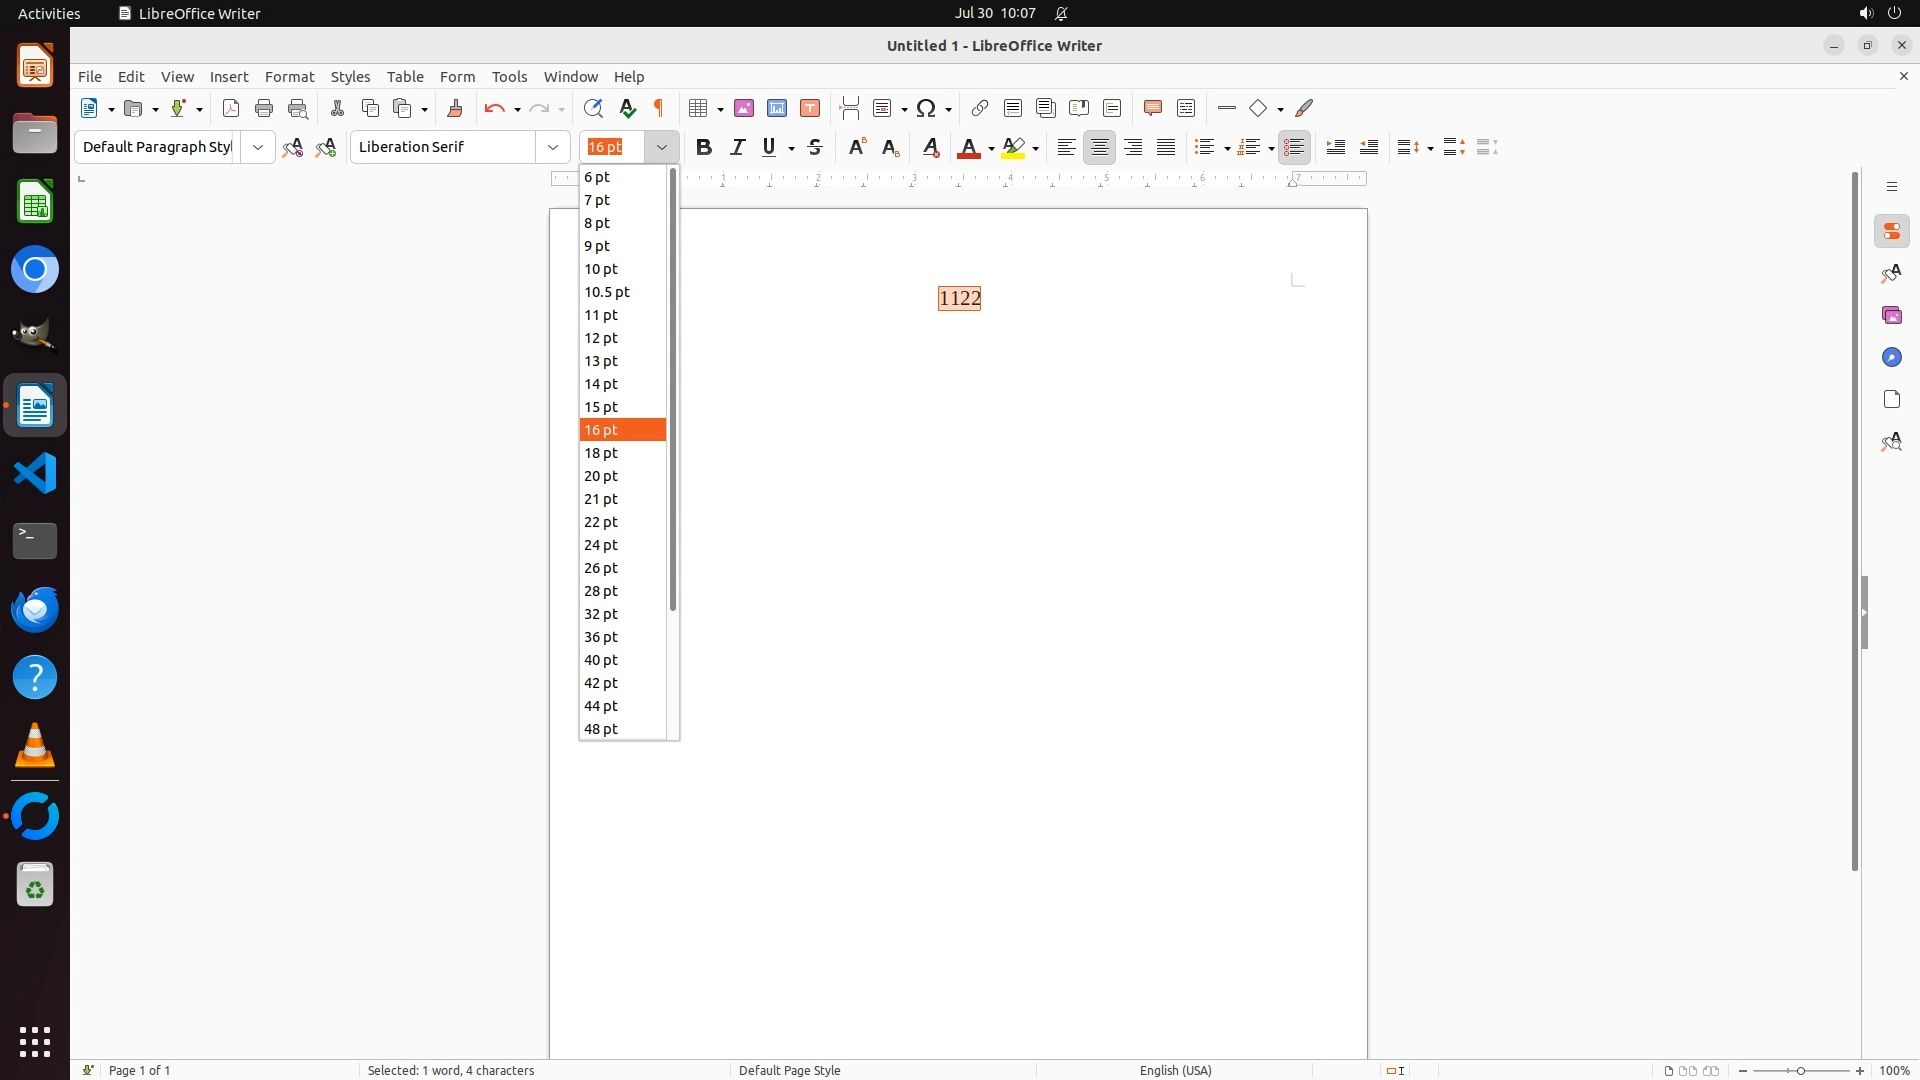Click the Insert Special Character icon
The width and height of the screenshot is (1920, 1080).
point(926,108)
